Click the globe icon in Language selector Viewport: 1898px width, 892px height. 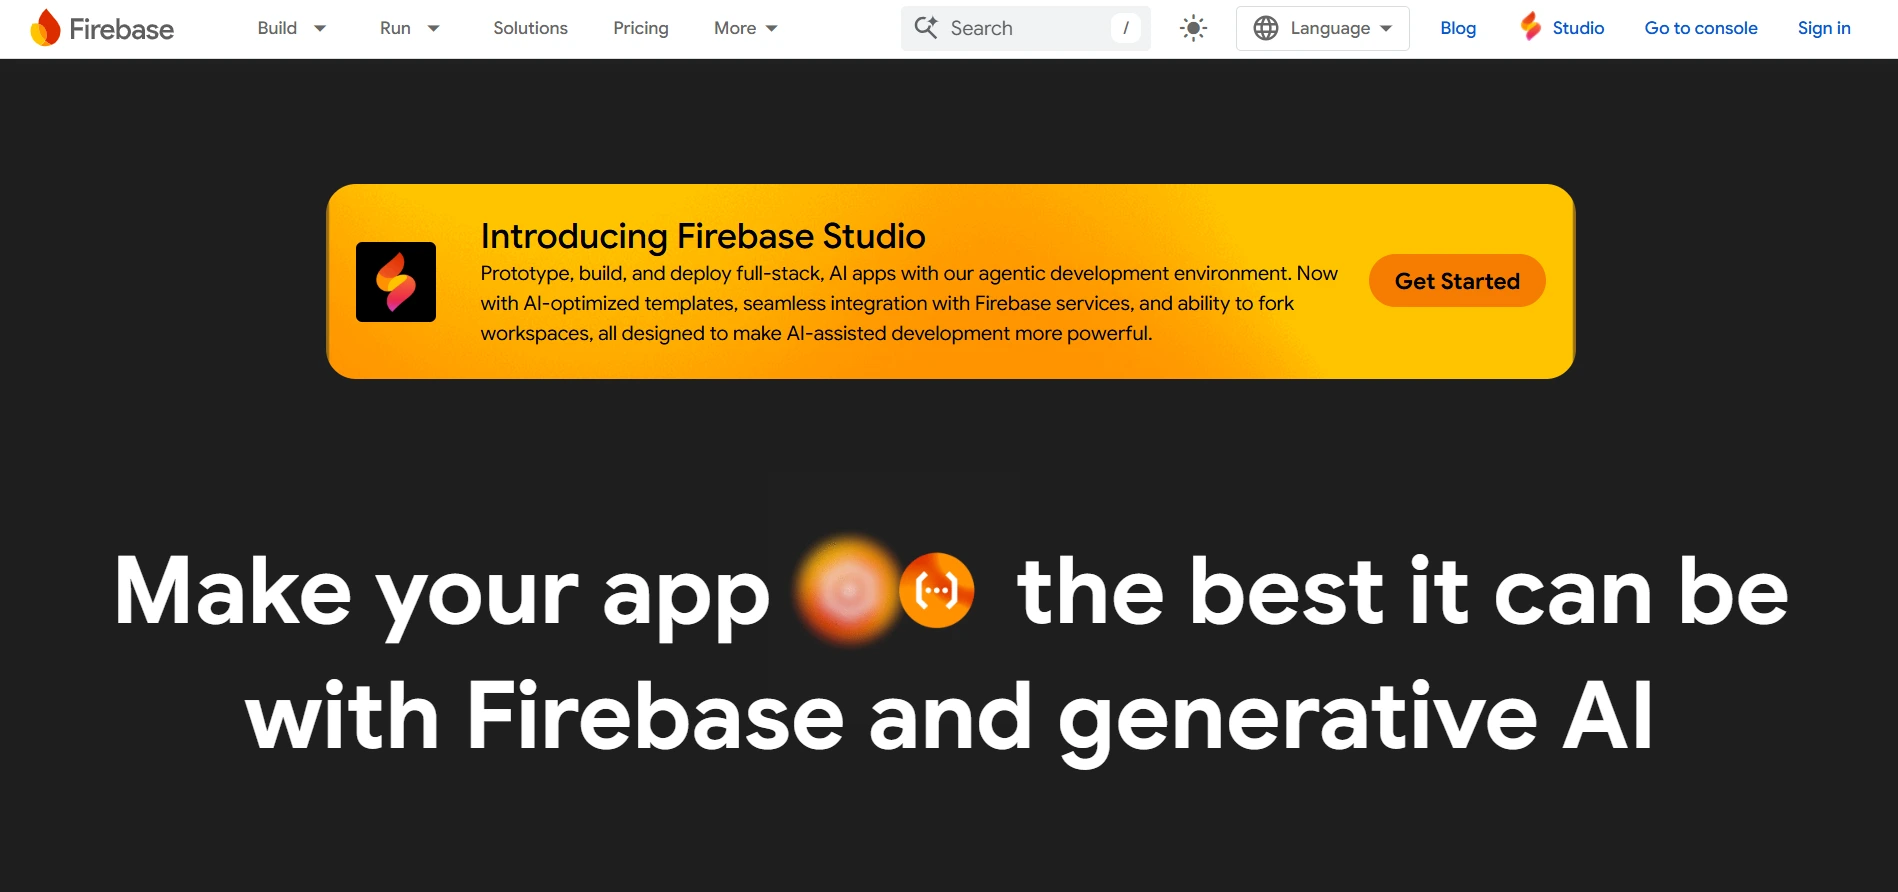1266,28
